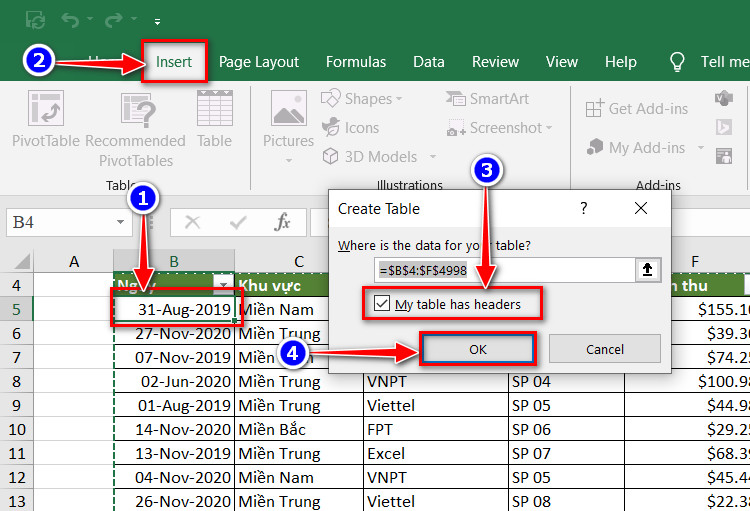Viewport: 750px width, 511px height.
Task: Open the Name Box dropdown
Action: (121, 222)
